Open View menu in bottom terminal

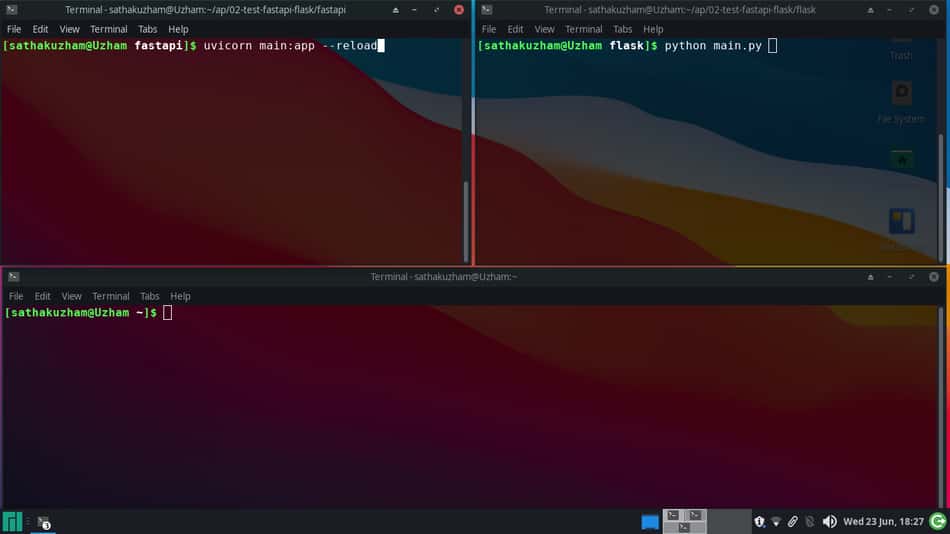(71, 296)
